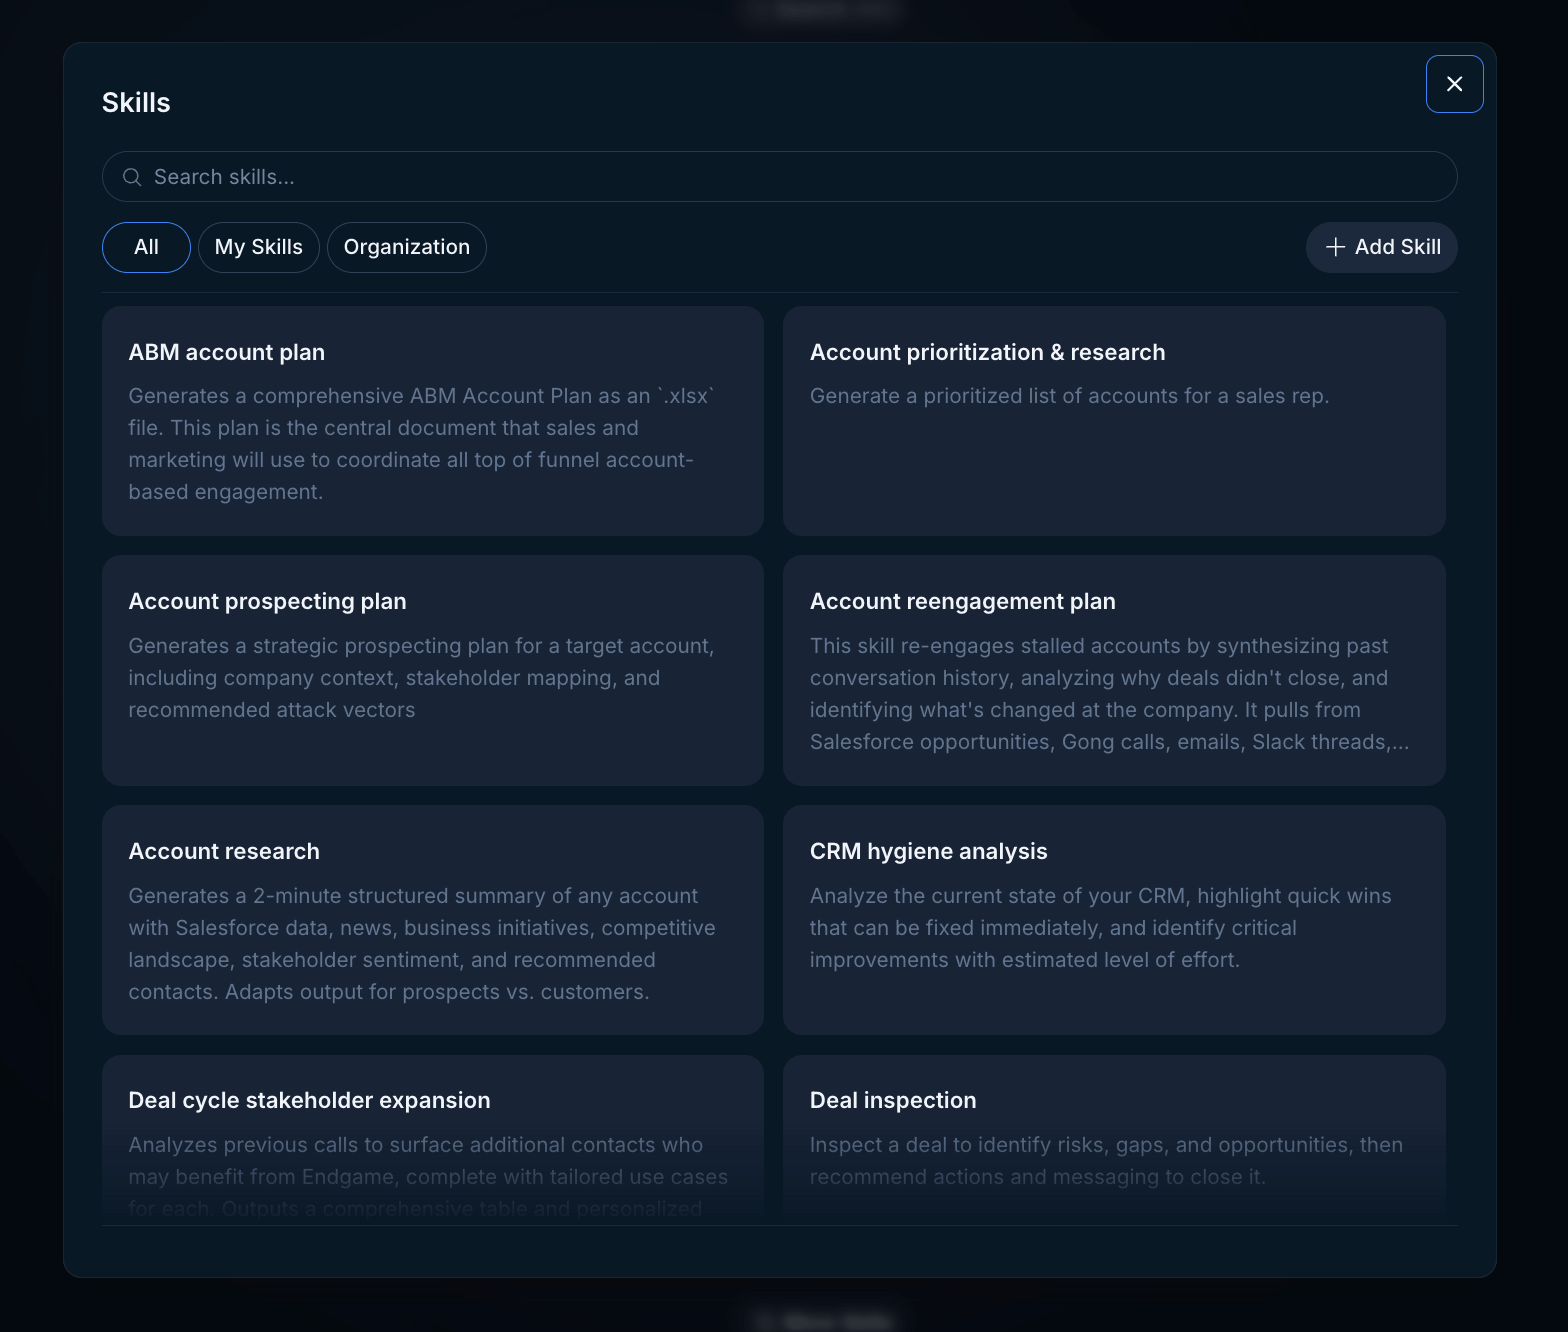Open the Account prospecting plan card

[433, 670]
